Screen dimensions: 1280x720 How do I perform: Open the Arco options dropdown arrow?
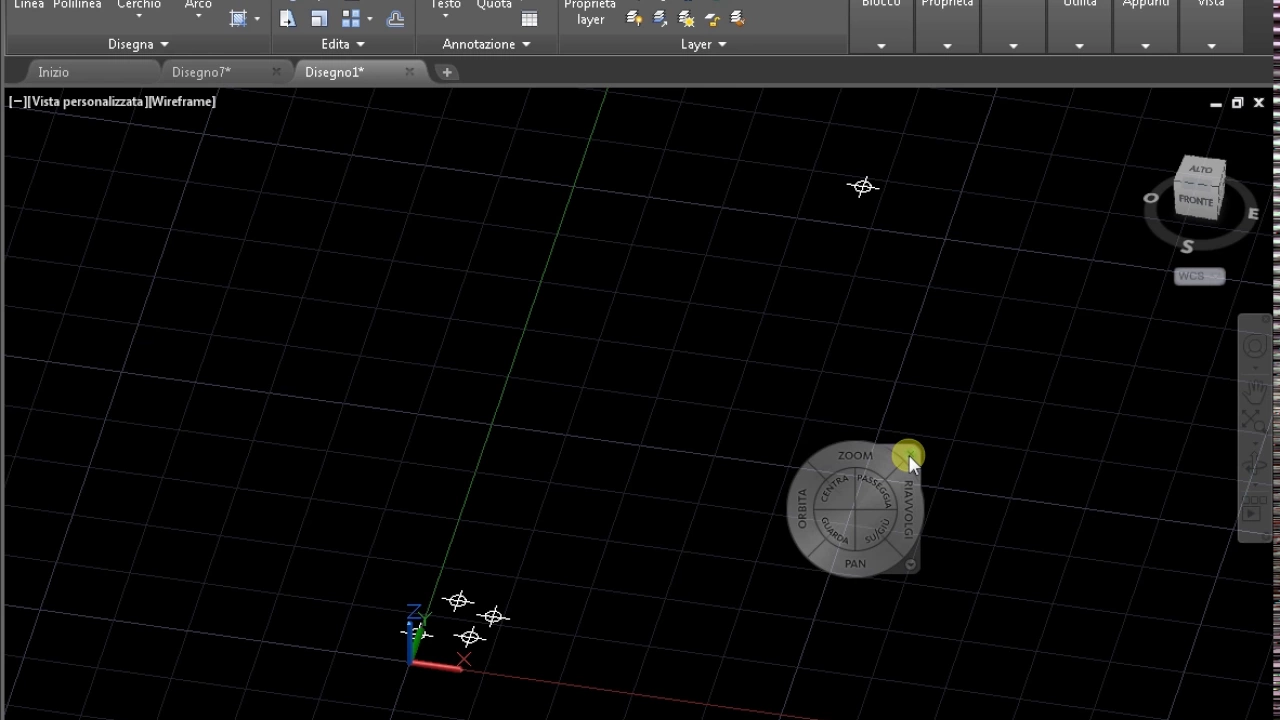click(x=198, y=18)
